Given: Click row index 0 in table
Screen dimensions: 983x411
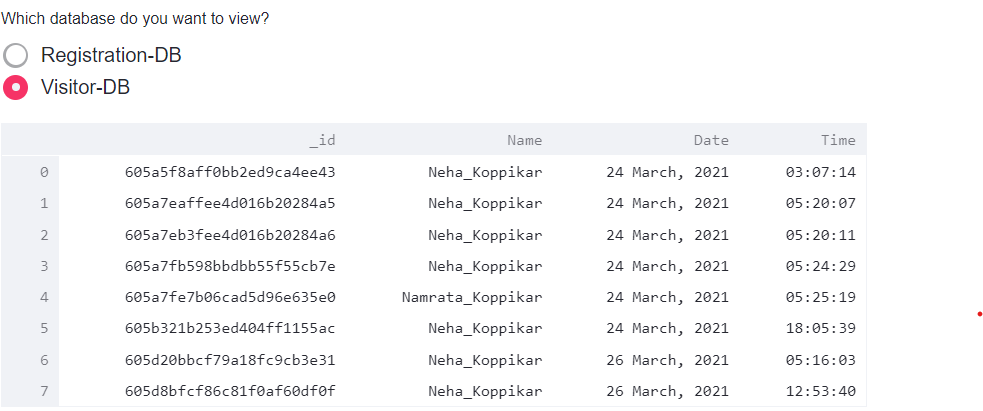Looking at the screenshot, I should click(x=43, y=172).
